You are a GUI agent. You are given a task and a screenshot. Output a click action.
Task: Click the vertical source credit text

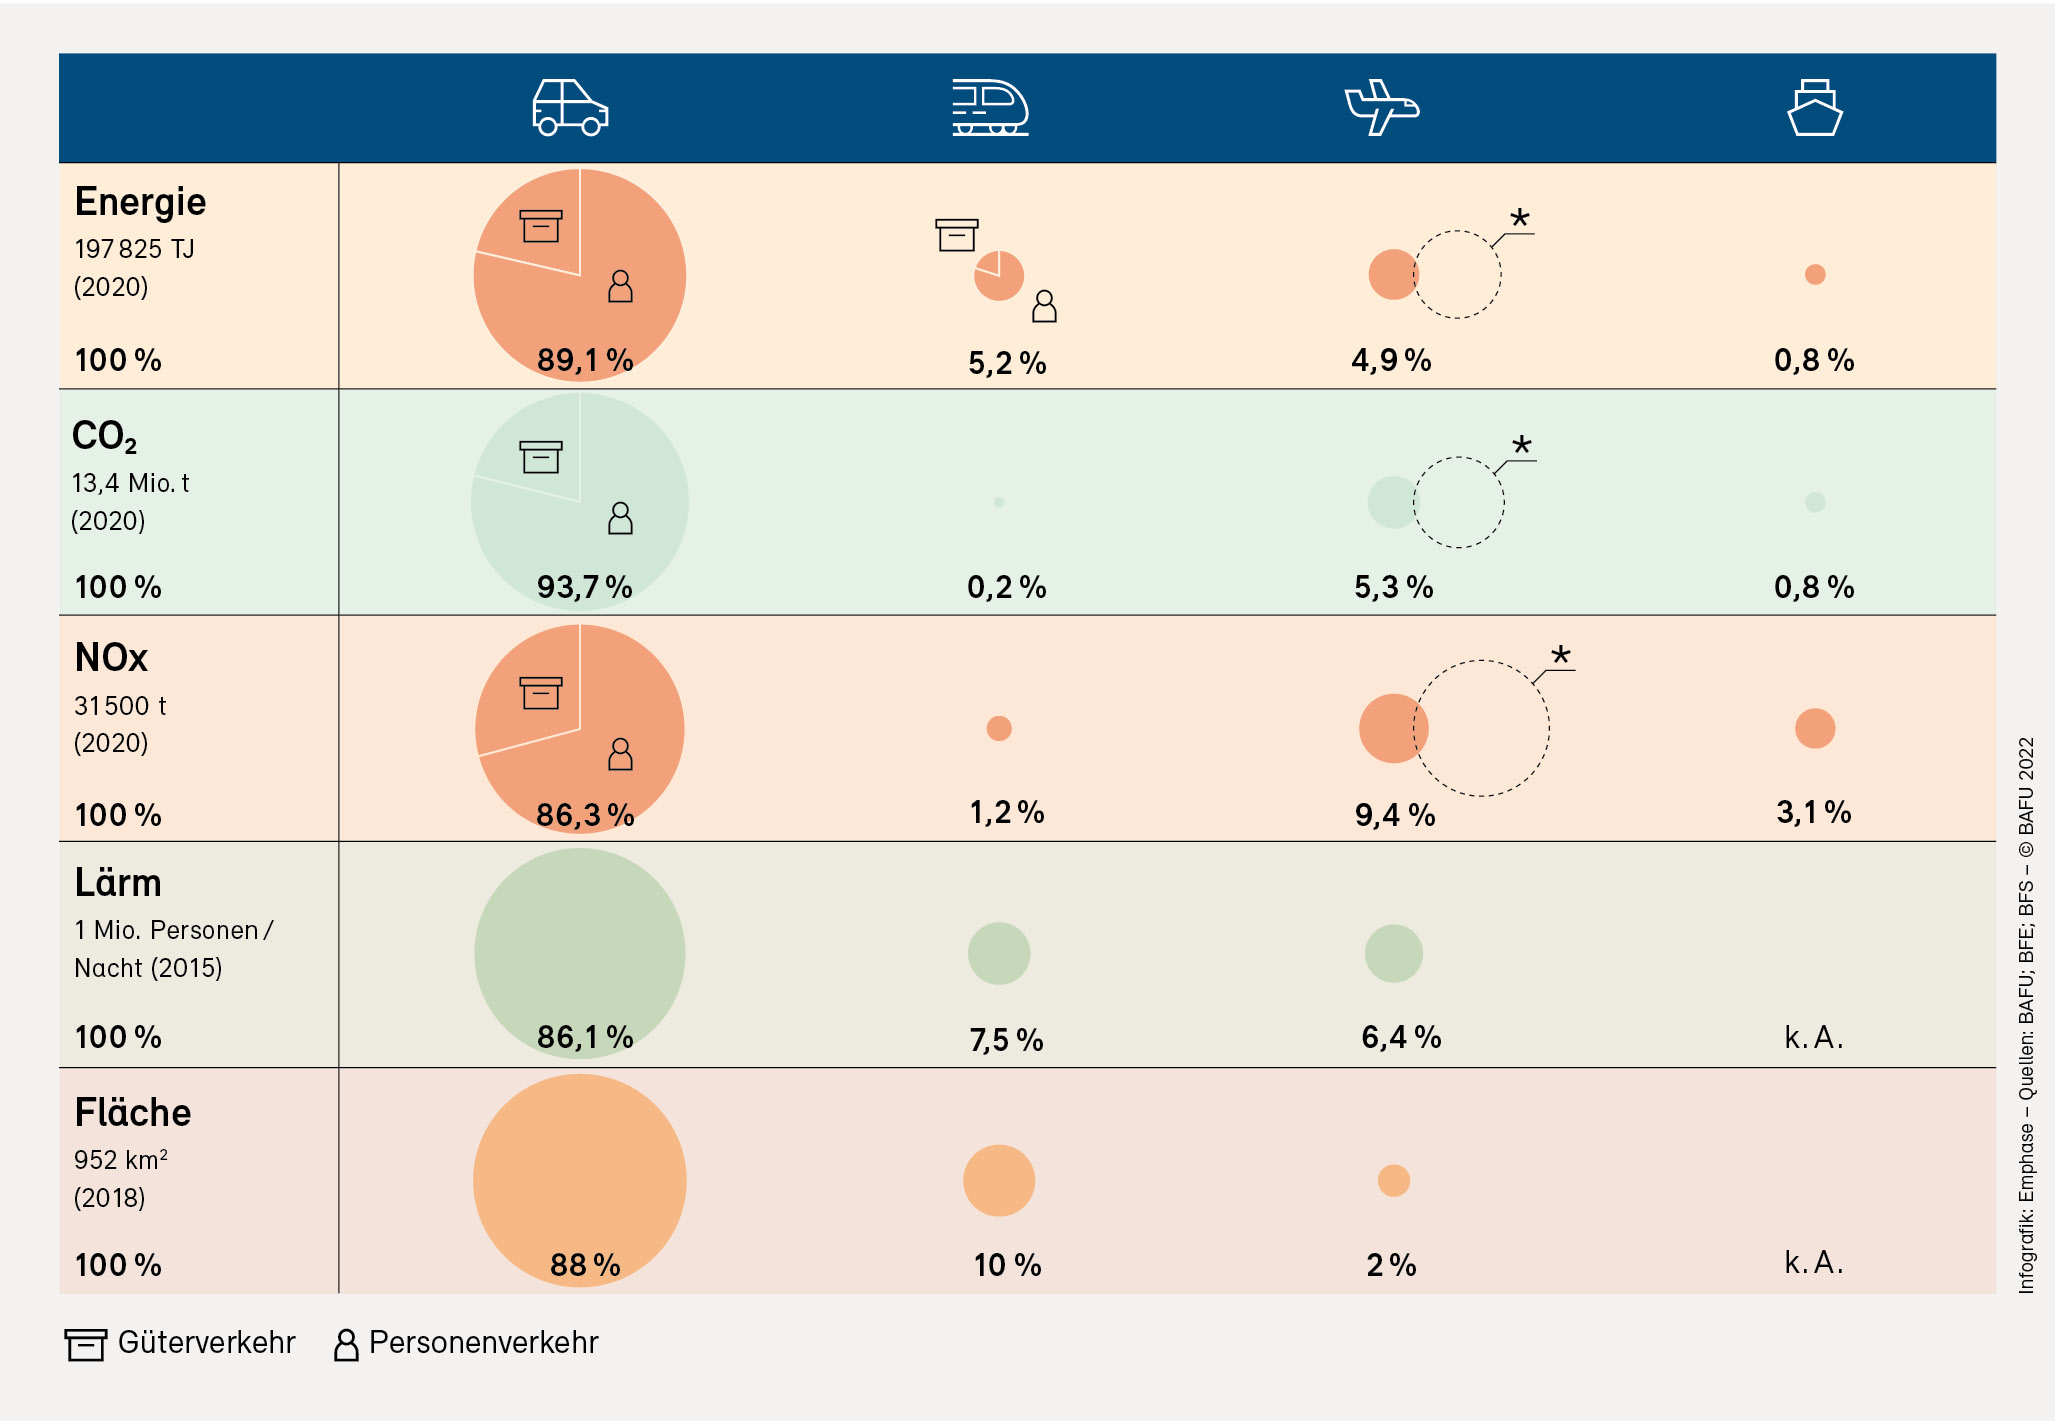click(x=2026, y=1015)
